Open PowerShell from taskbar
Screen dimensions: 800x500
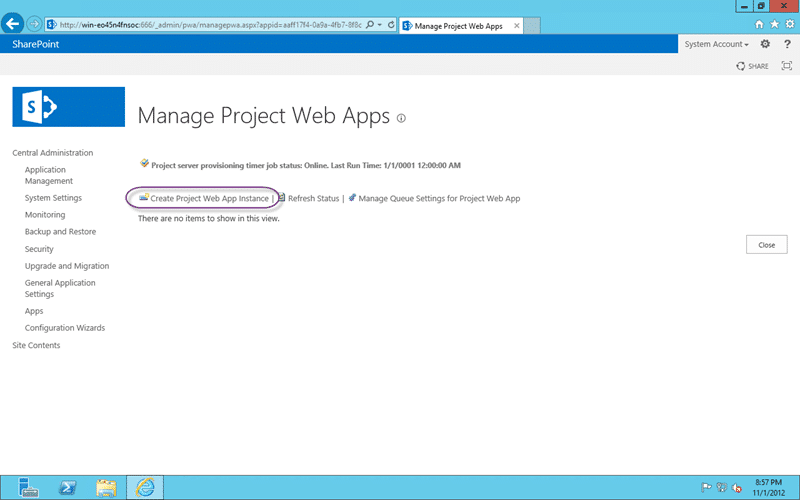click(x=67, y=488)
